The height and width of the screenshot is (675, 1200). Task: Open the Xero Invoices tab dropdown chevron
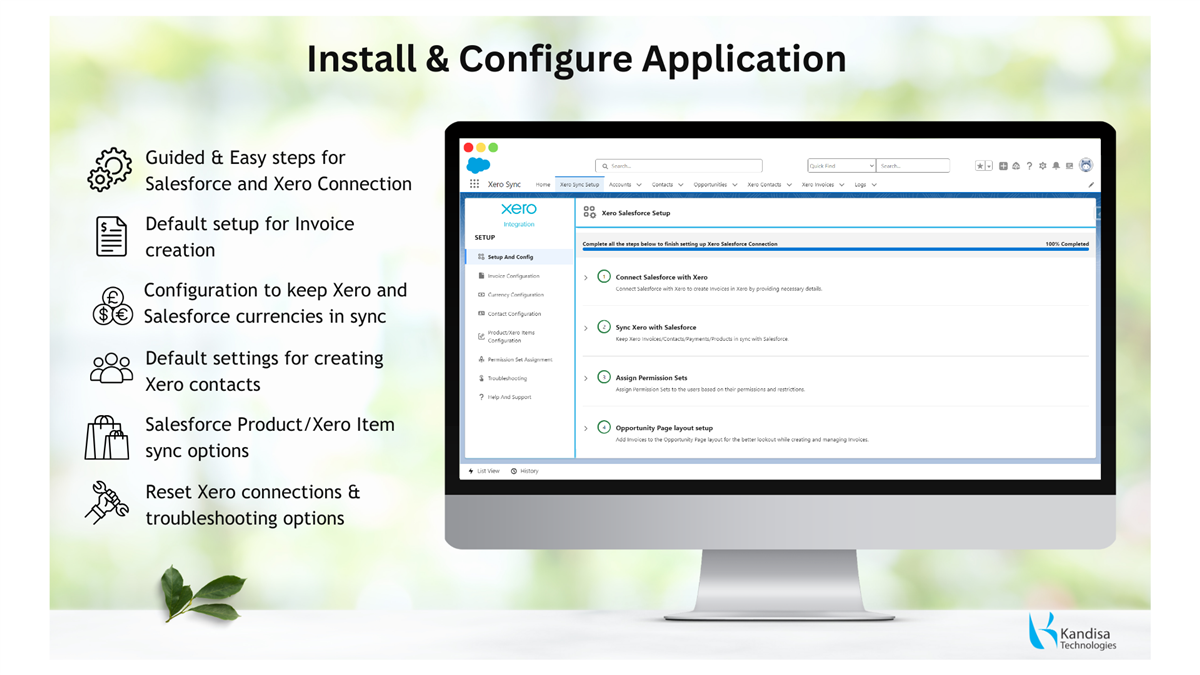(x=841, y=185)
